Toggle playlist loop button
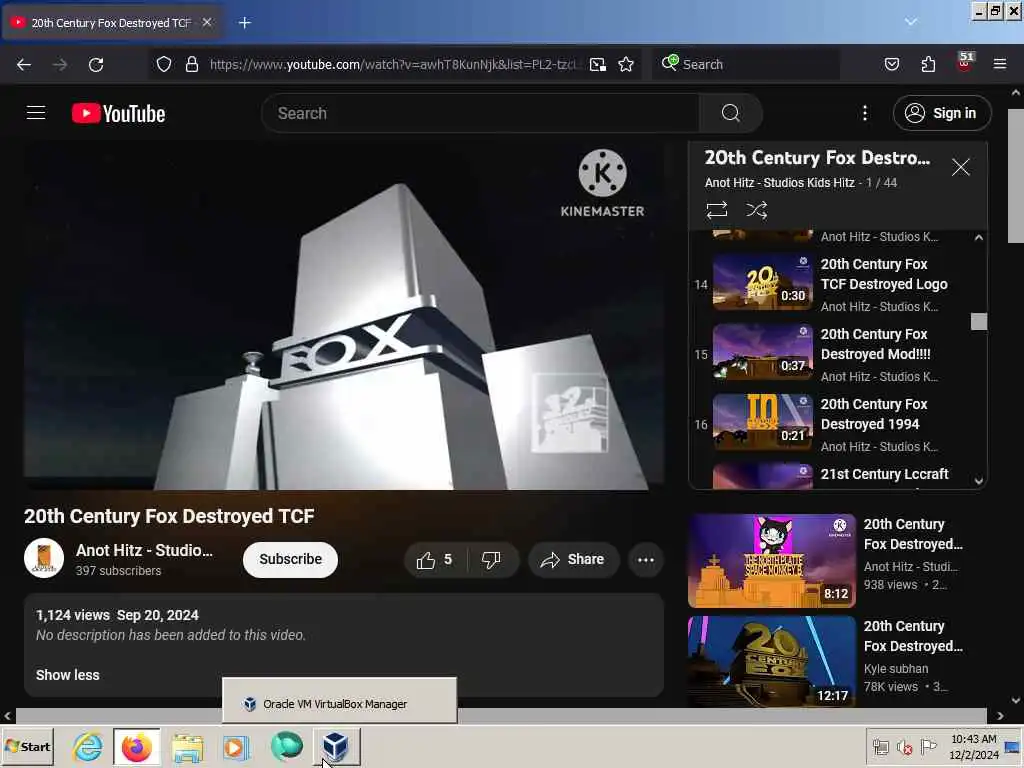This screenshot has width=1024, height=768. [716, 210]
